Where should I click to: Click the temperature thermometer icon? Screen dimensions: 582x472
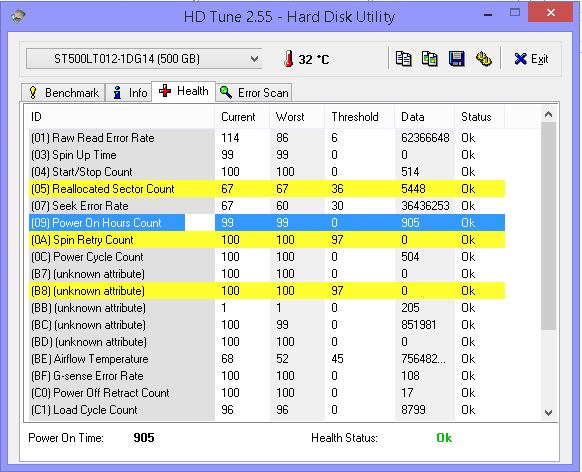click(x=288, y=59)
